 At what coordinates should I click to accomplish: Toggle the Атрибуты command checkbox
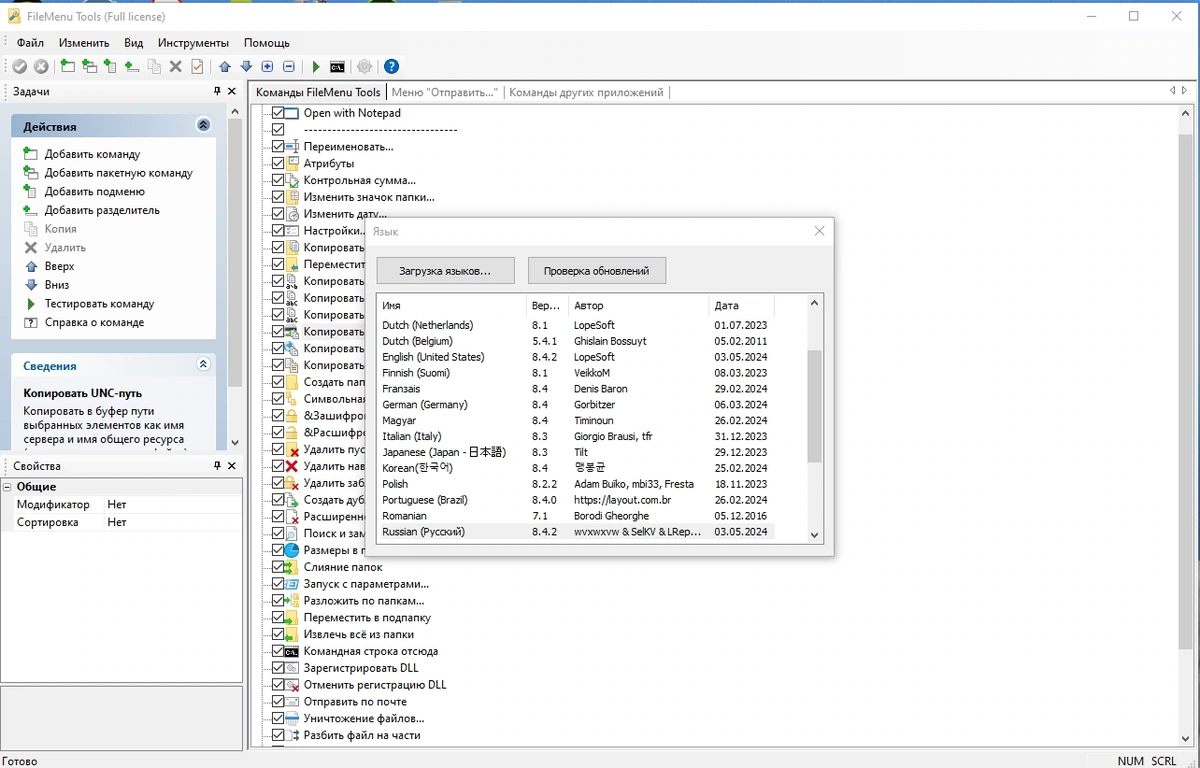[278, 164]
